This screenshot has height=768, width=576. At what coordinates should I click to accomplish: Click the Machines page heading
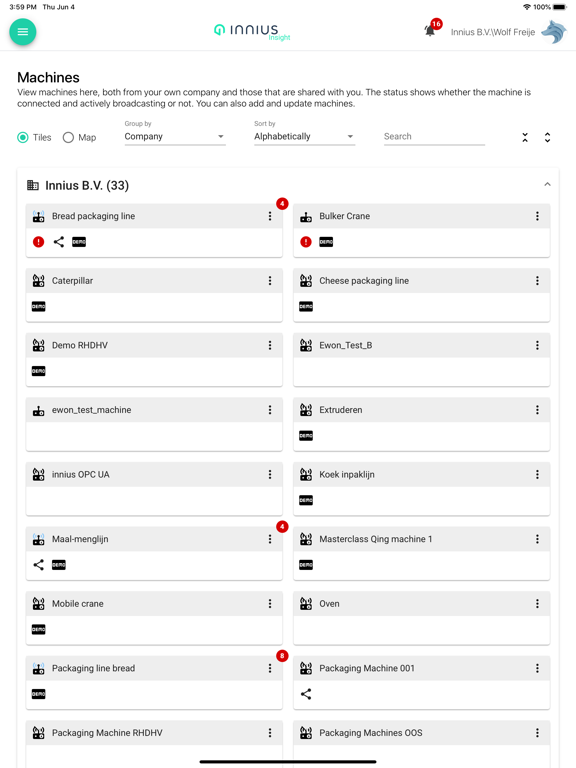pyautogui.click(x=48, y=77)
